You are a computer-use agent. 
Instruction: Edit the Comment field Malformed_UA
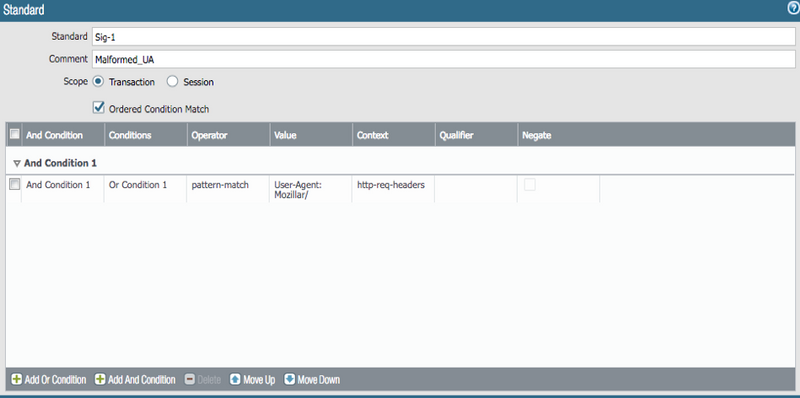(x=443, y=59)
